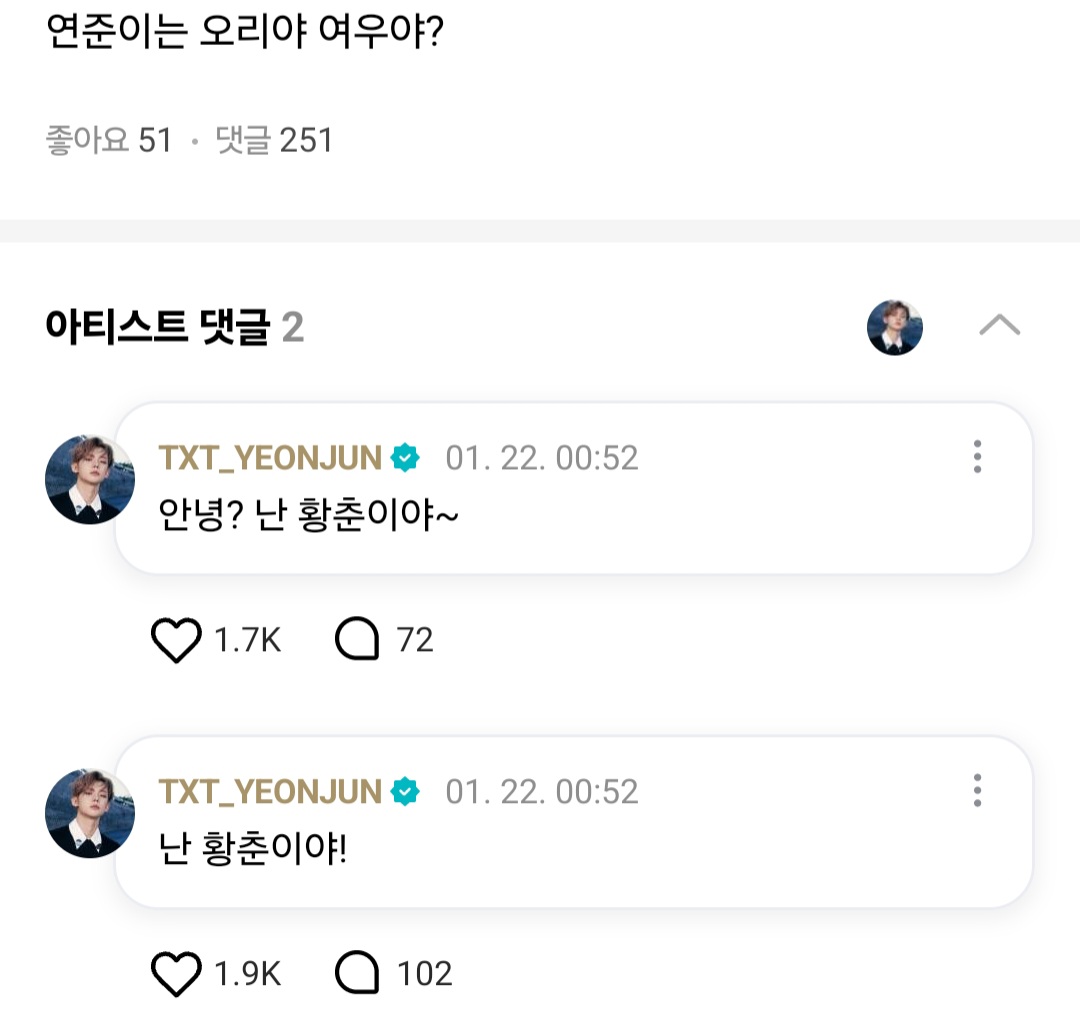Screen dimensions: 1080x1017
Task: Like the '안녕? 난 황춘이야~' comment
Action: click(176, 640)
